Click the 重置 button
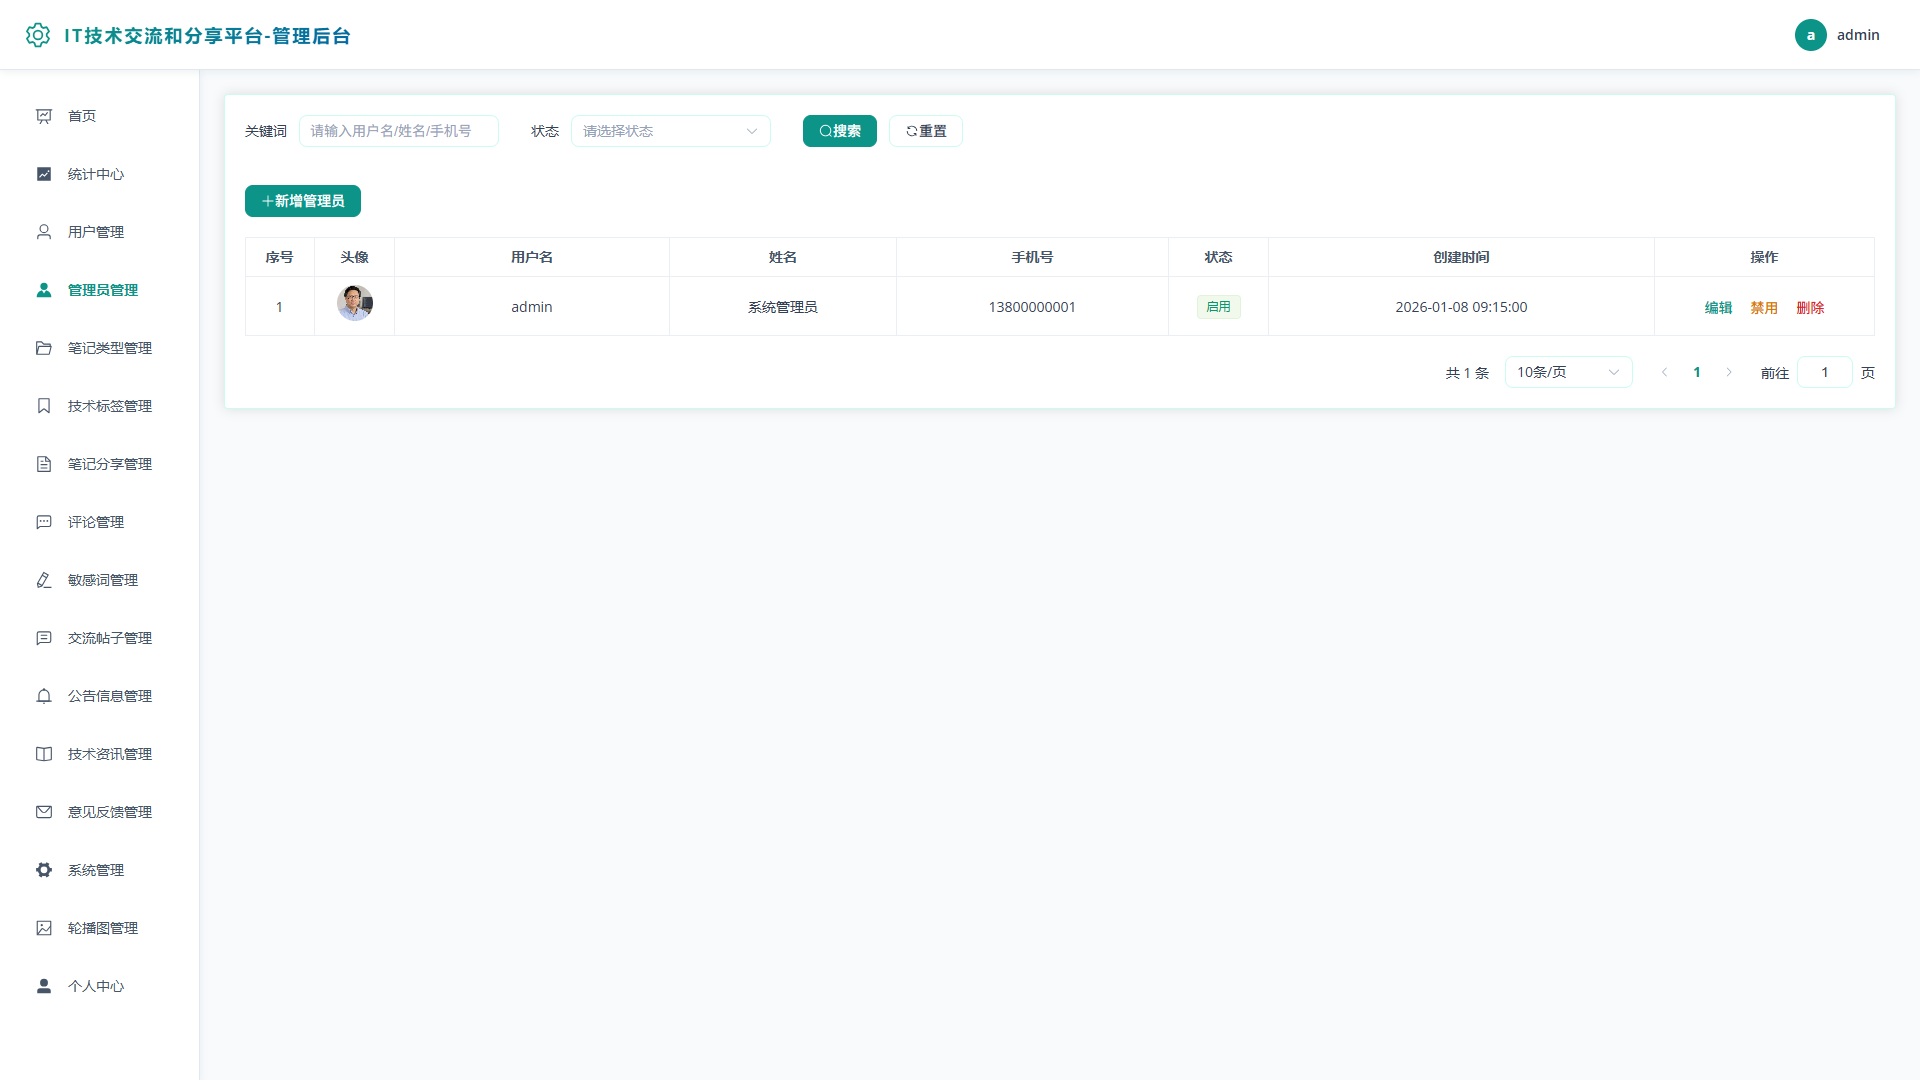 [926, 131]
